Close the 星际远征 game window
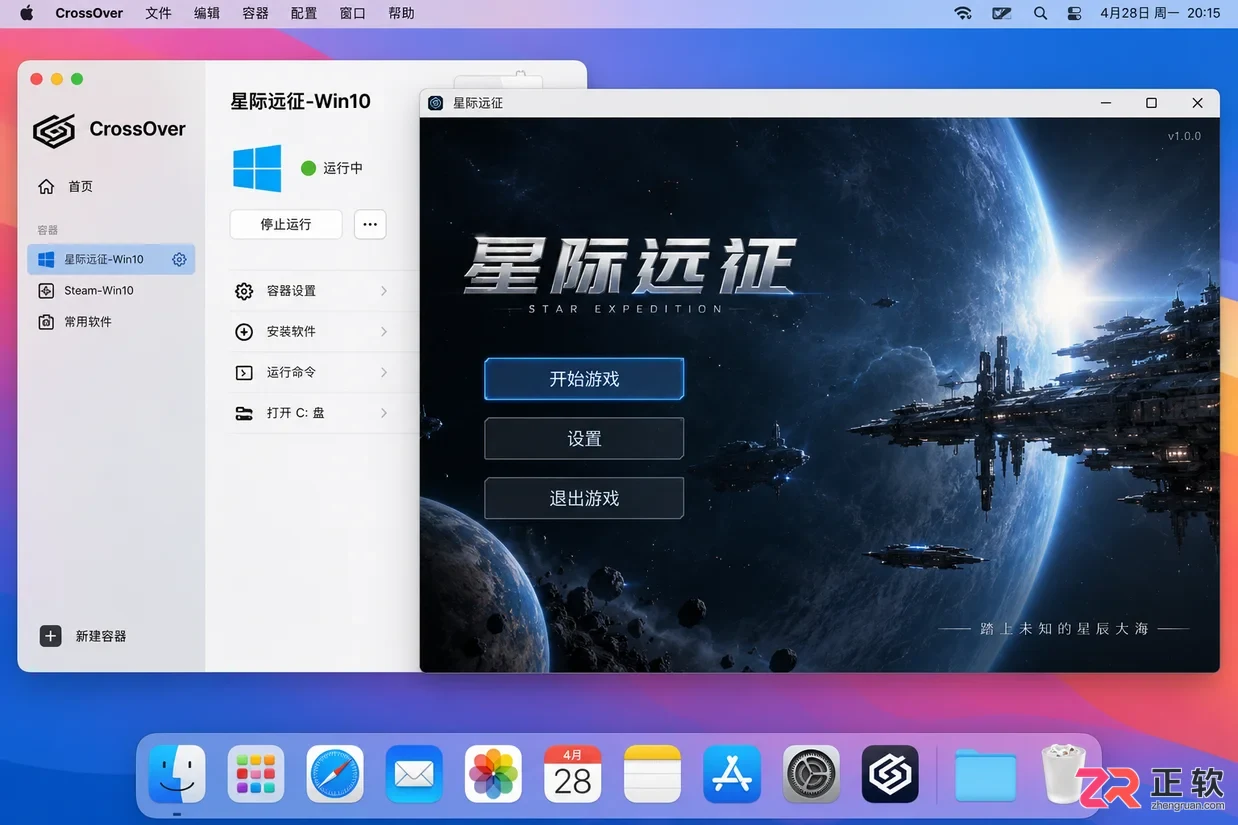 coord(1197,103)
